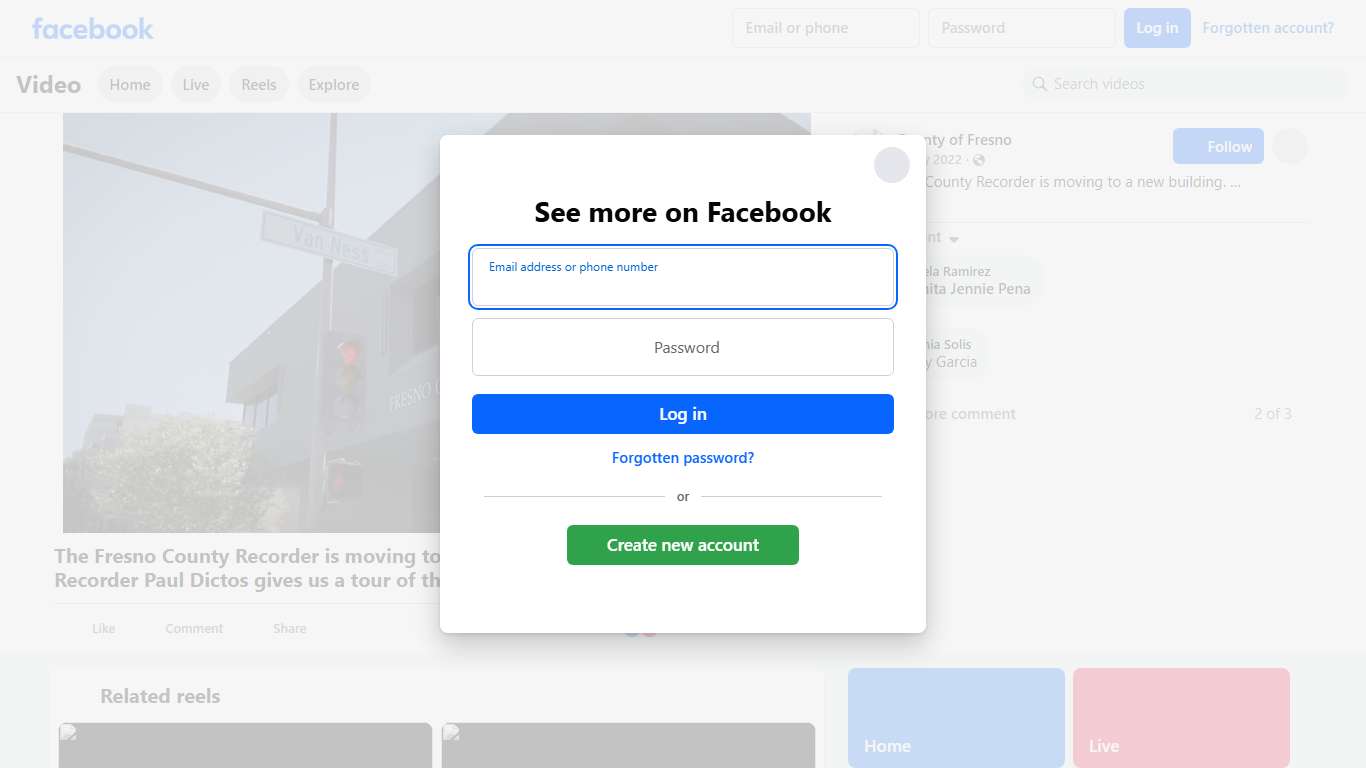Click the Facebook logo in header
The height and width of the screenshot is (768, 1366).
(93, 28)
